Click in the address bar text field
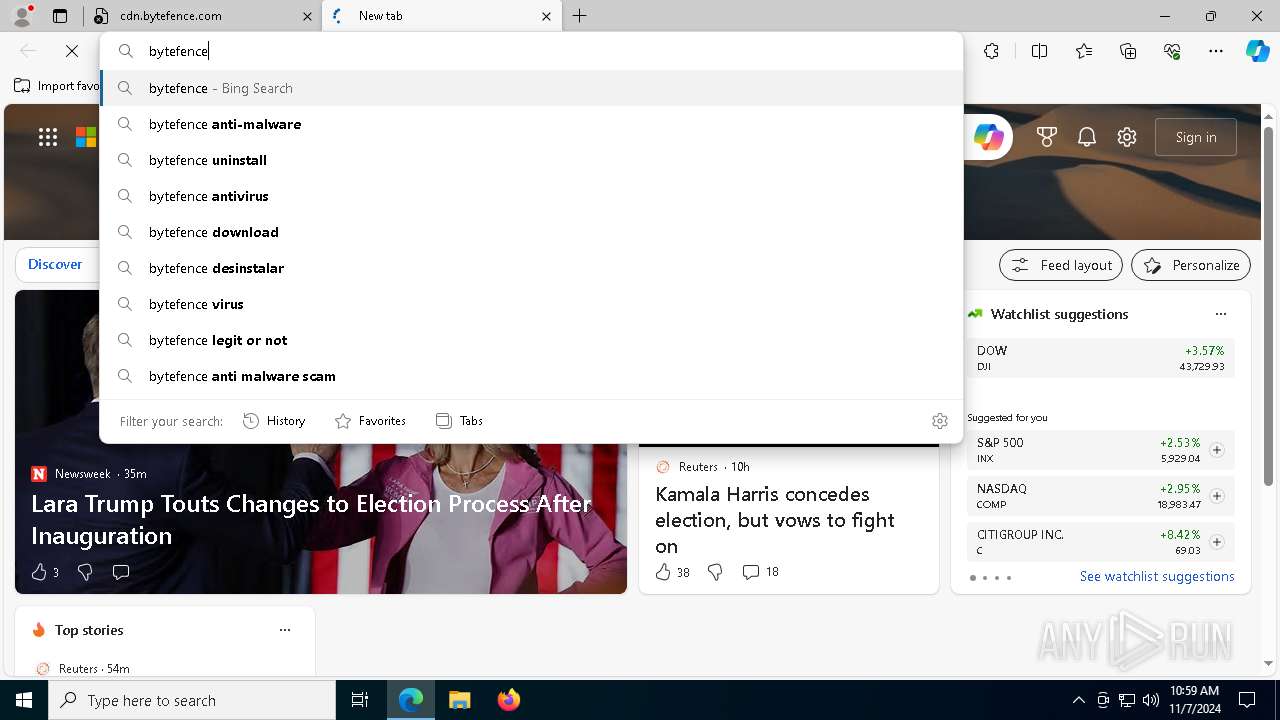Screen dimensions: 1280x720 coord(530,51)
